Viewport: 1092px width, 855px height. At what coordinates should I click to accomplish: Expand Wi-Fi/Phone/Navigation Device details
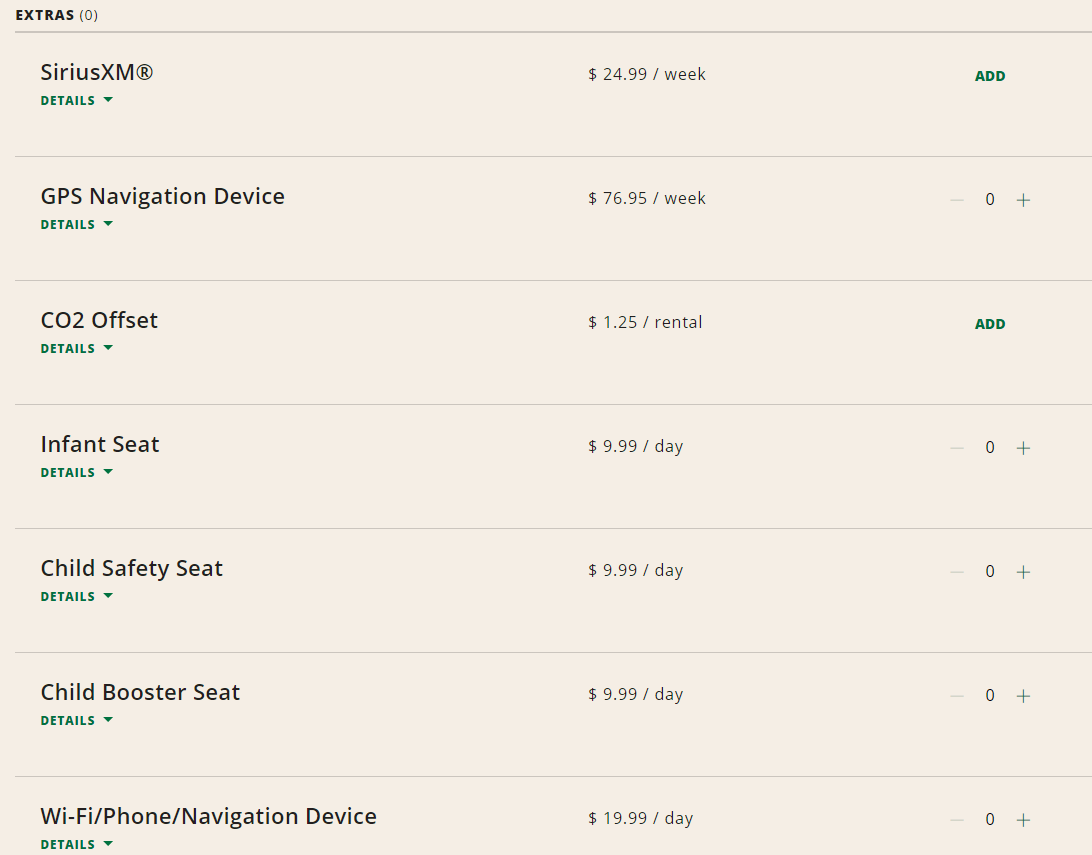coord(77,845)
